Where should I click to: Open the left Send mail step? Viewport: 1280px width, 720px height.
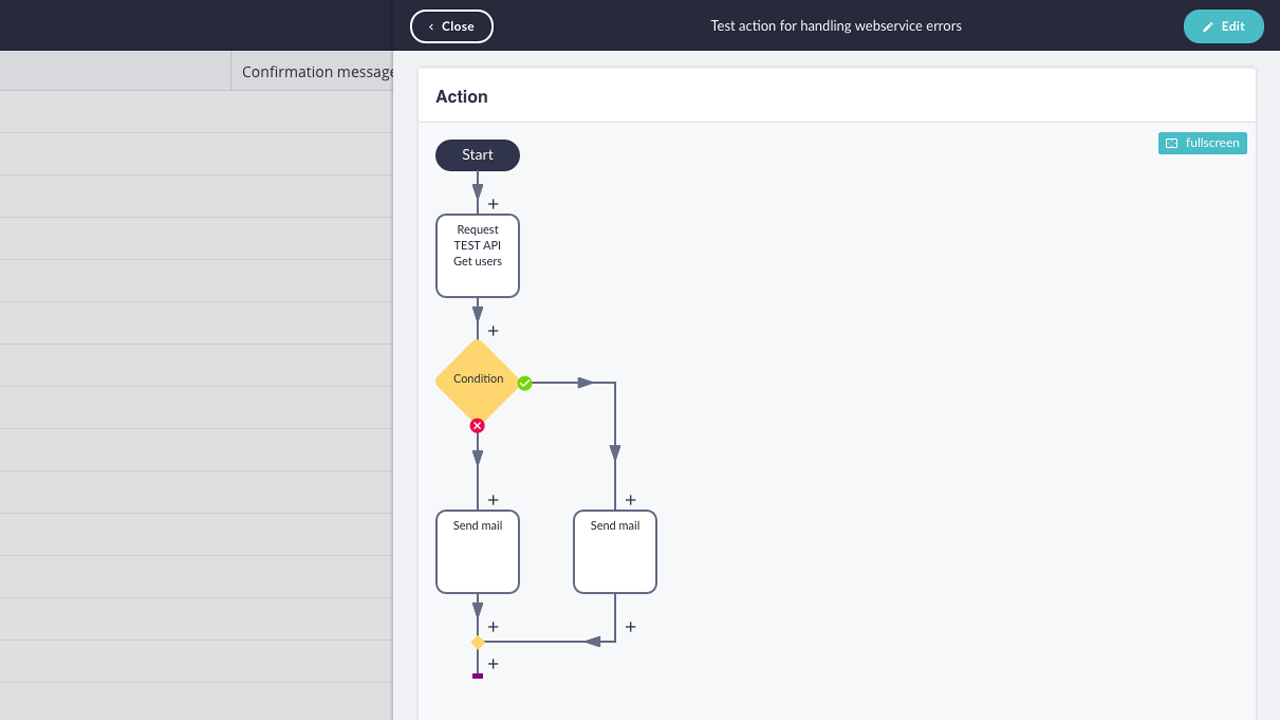click(477, 552)
